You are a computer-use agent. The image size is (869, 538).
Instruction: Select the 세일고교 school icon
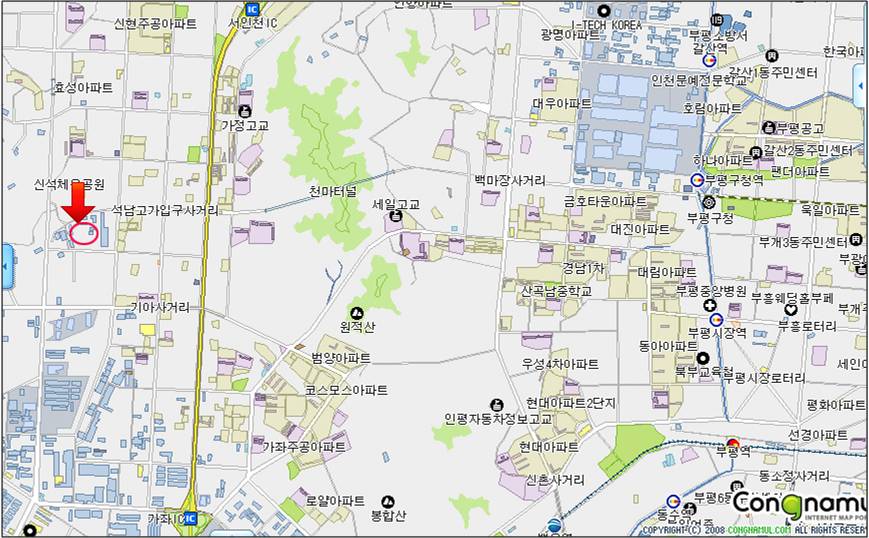(x=396, y=217)
